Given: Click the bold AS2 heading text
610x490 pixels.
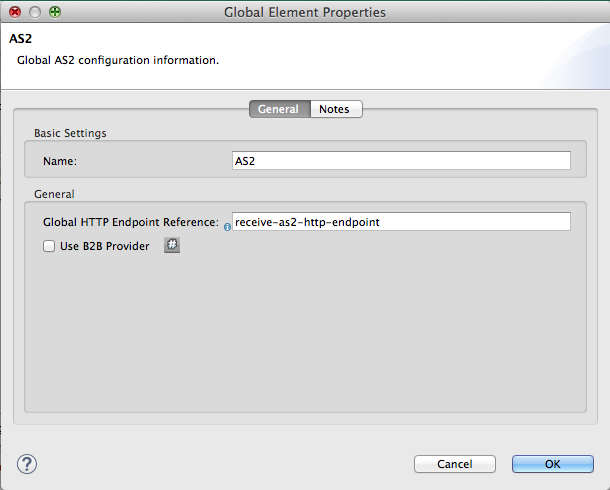Looking at the screenshot, I should [x=21, y=39].
